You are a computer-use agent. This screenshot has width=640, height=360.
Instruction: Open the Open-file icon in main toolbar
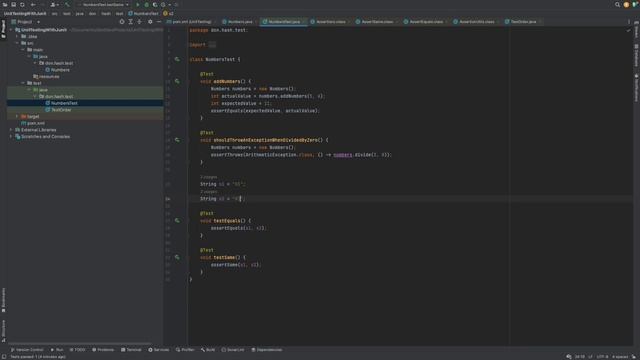pos(5,4)
